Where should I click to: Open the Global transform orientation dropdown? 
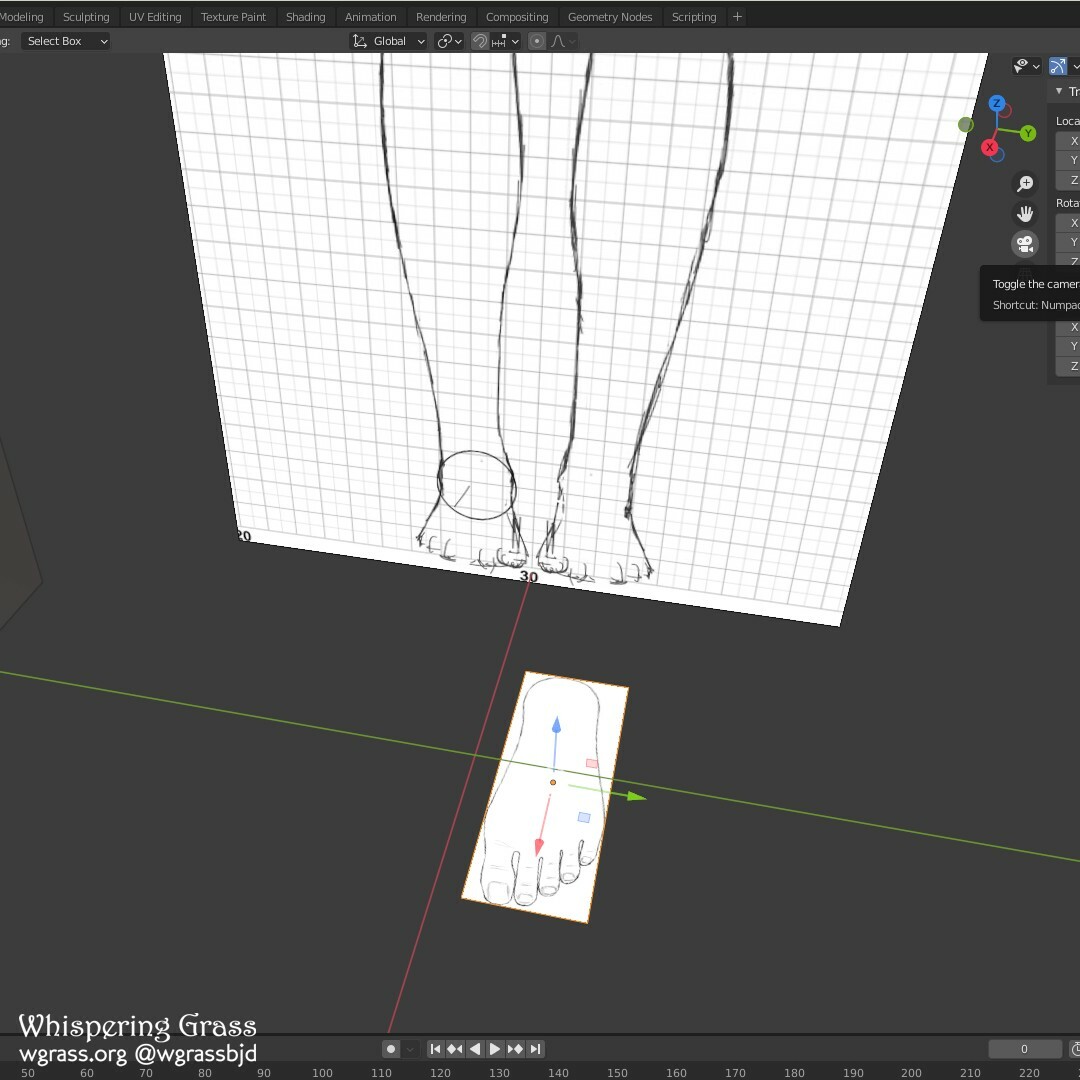[x=388, y=41]
